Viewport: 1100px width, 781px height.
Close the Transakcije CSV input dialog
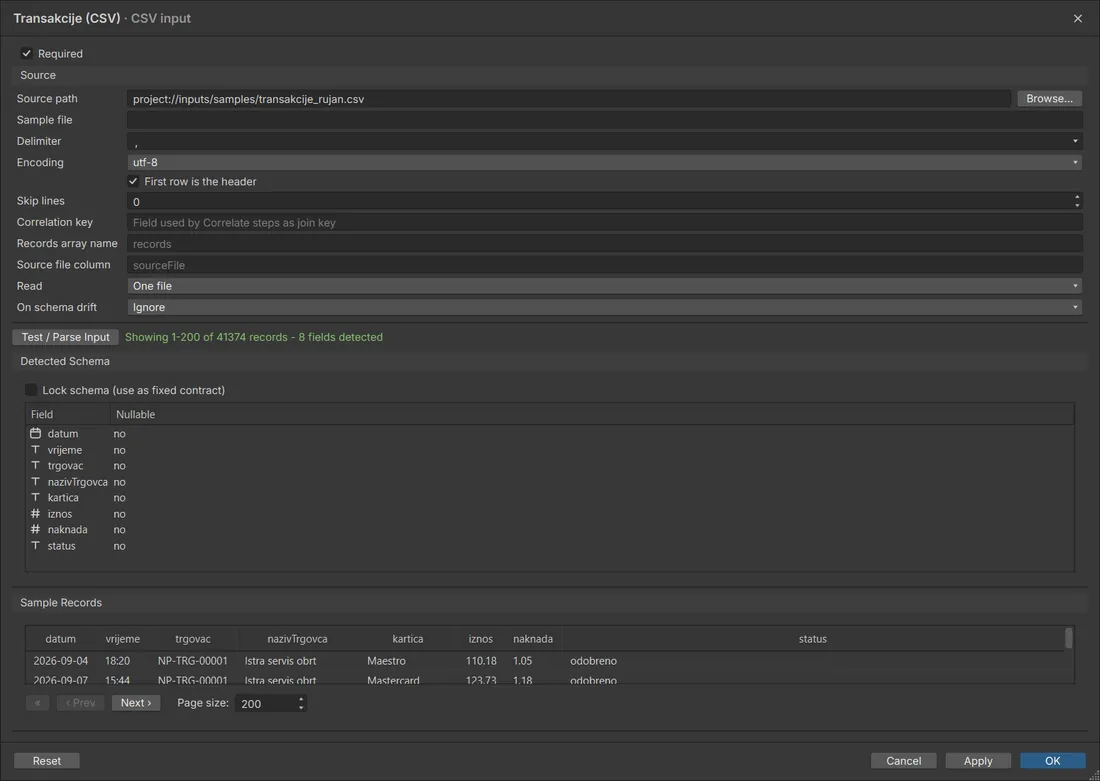(x=1078, y=18)
